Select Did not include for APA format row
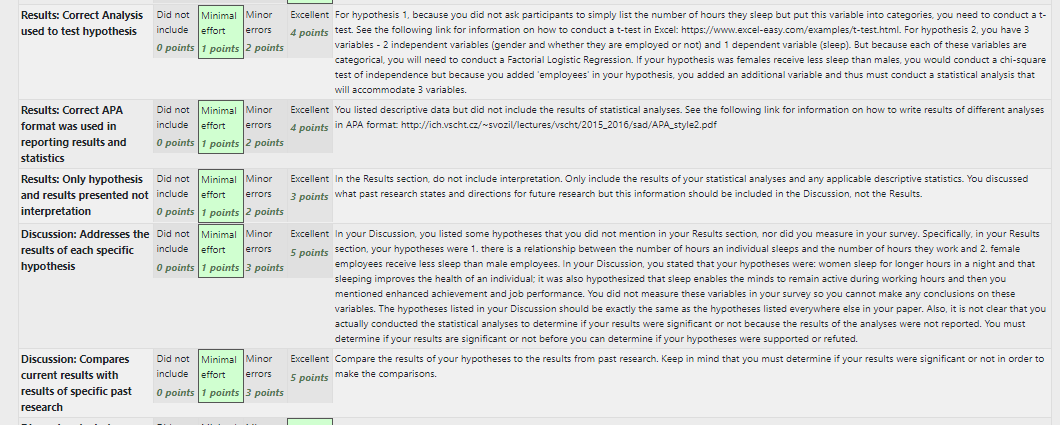1063x425 pixels. (x=176, y=127)
